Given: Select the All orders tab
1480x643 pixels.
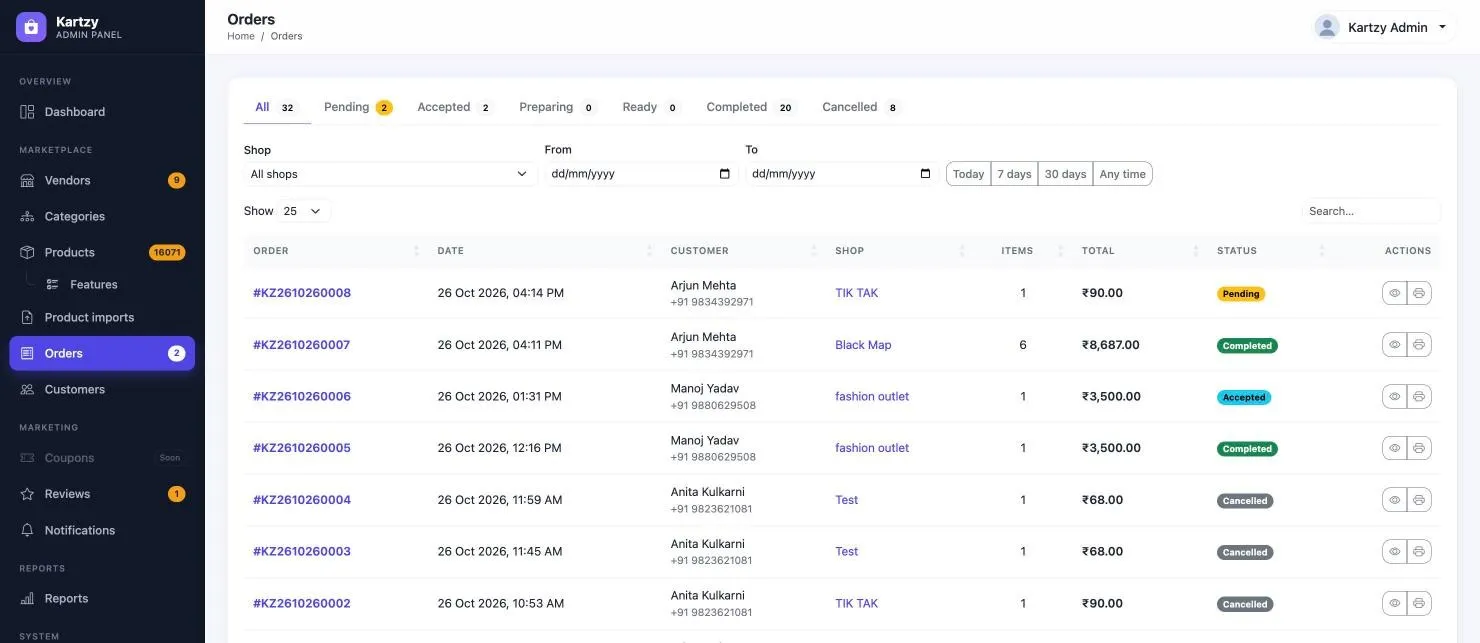Looking at the screenshot, I should [x=277, y=107].
